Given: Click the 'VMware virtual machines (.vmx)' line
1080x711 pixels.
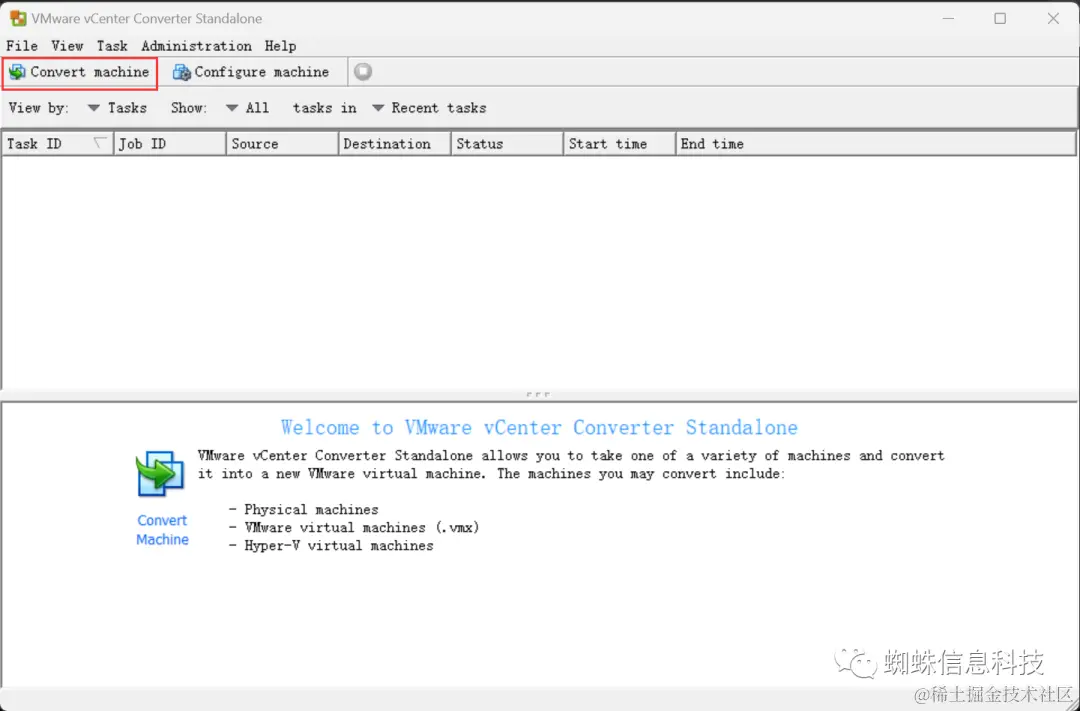Looking at the screenshot, I should (354, 528).
